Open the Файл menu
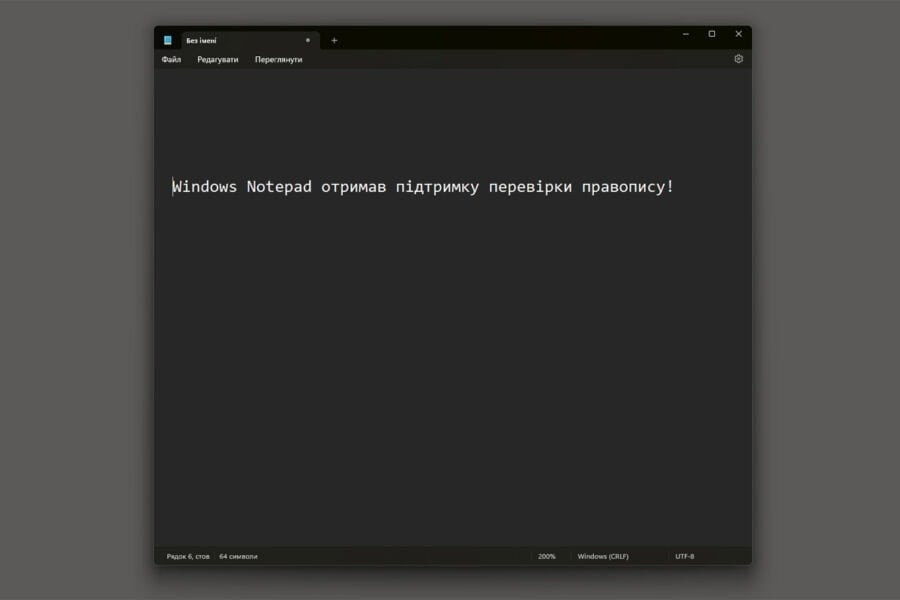900x600 pixels. click(x=171, y=60)
